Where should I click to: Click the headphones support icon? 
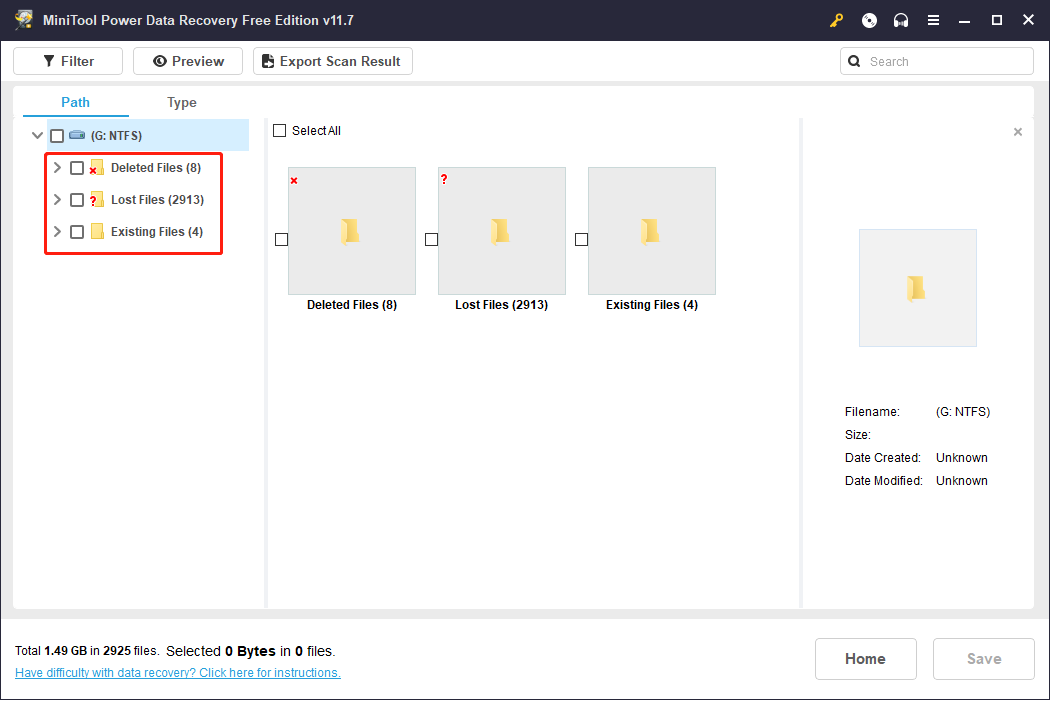click(x=901, y=20)
